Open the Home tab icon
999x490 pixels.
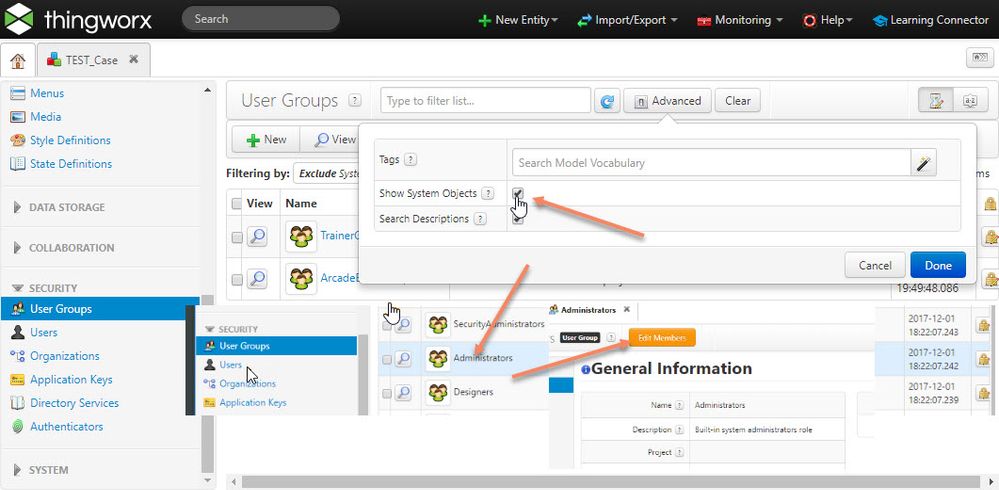point(18,61)
